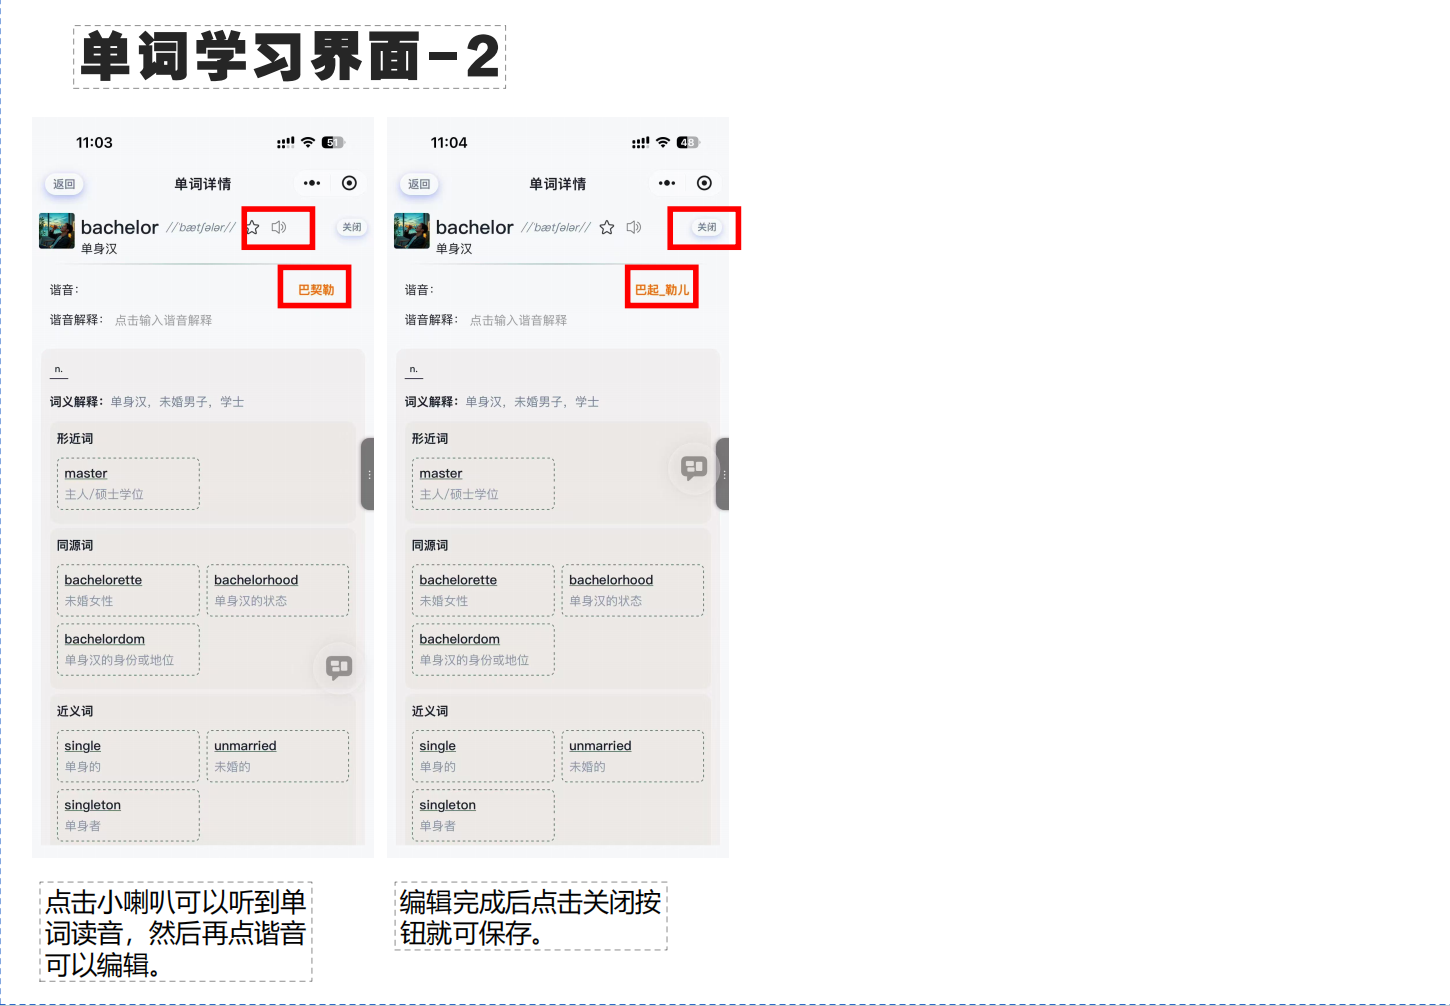
Task: Open floating feedback bubble in right screen
Action: [693, 467]
